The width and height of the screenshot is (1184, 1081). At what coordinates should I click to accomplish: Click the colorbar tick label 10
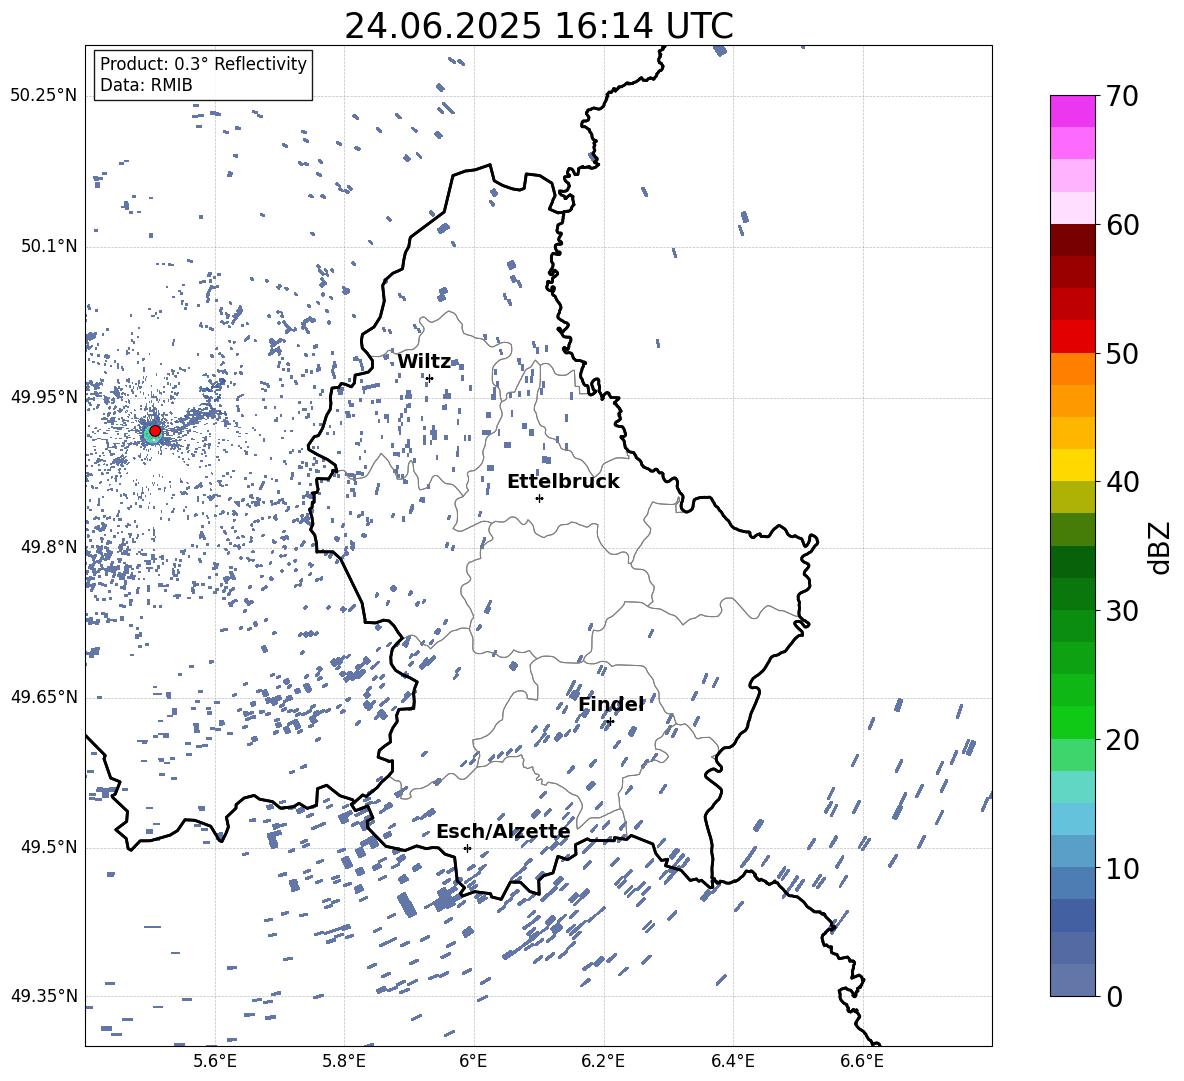(1122, 868)
